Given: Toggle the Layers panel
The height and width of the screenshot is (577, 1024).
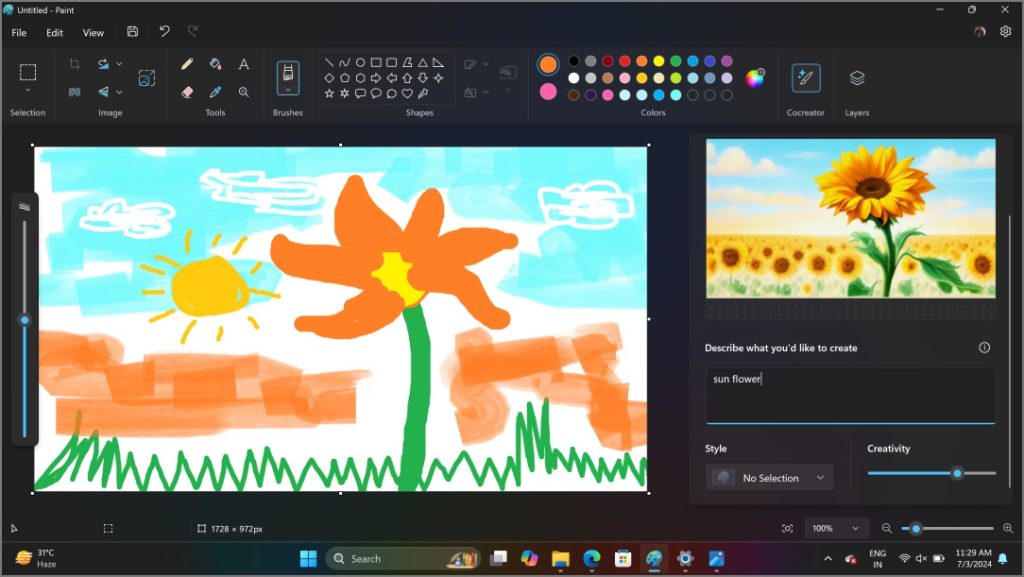Looking at the screenshot, I should click(x=857, y=80).
